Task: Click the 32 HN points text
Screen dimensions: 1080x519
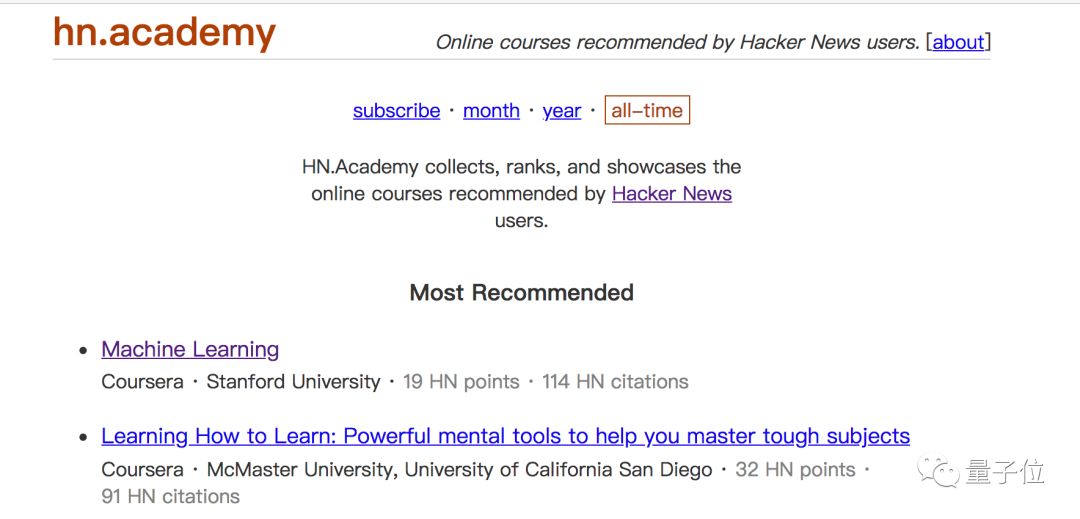Action: pyautogui.click(x=795, y=470)
